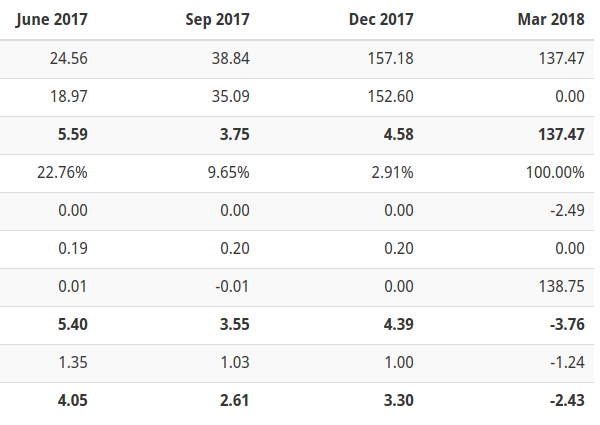Select the bold 4.05 value in bottom row
This screenshot has width=600, height=425.
click(x=73, y=401)
